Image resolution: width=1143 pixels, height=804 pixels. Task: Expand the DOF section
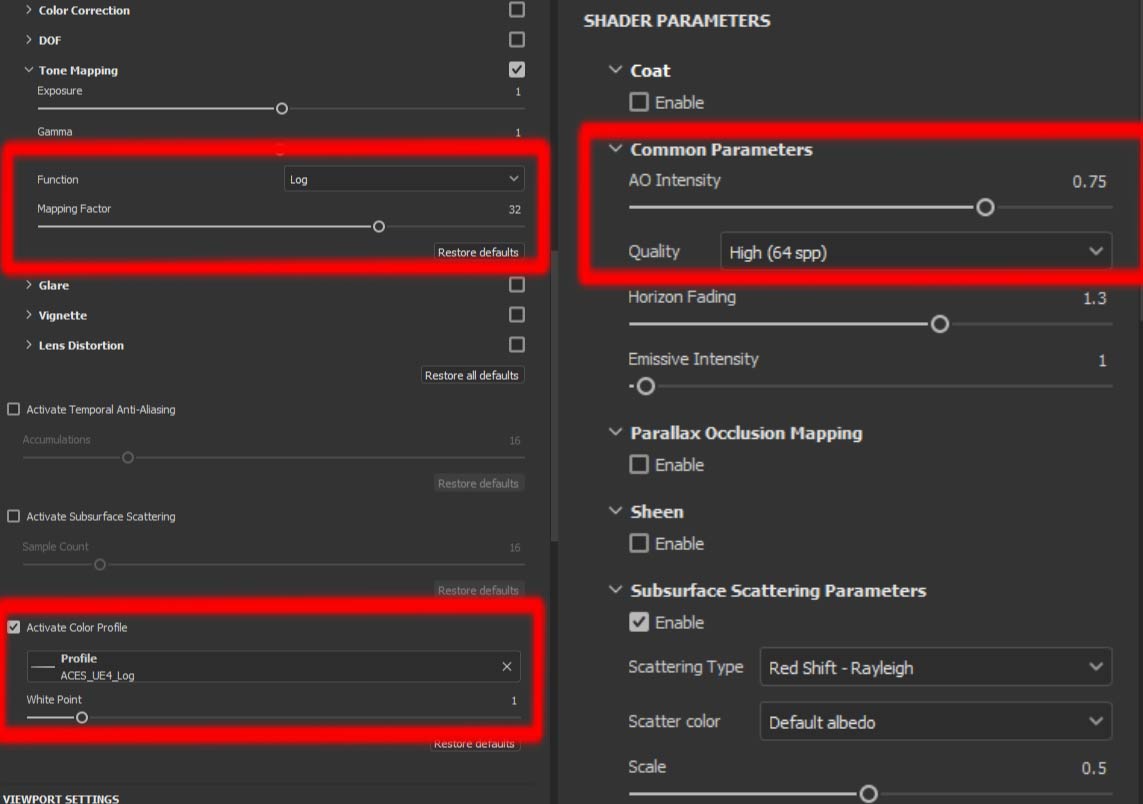click(x=28, y=40)
